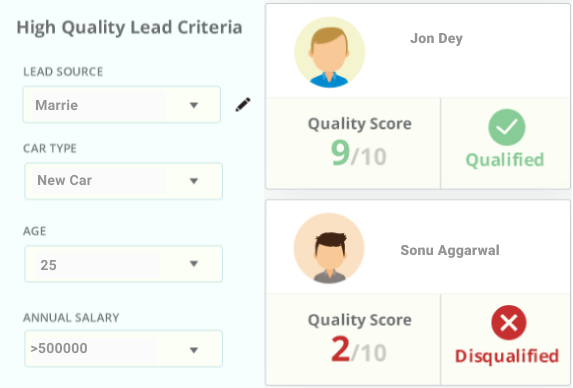Open the Age dropdown arrow
Viewport: 573px width, 388px height.
tap(194, 263)
